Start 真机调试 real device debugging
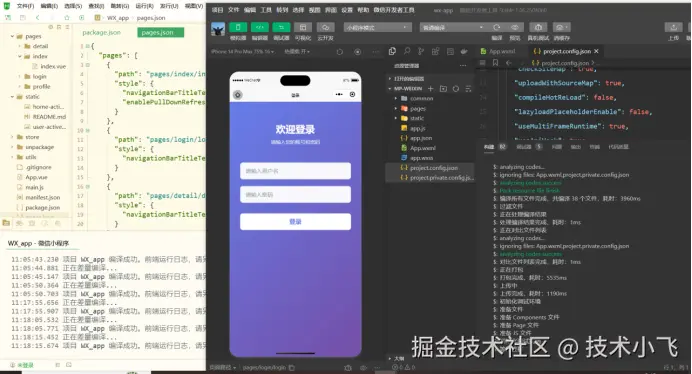 point(538,27)
